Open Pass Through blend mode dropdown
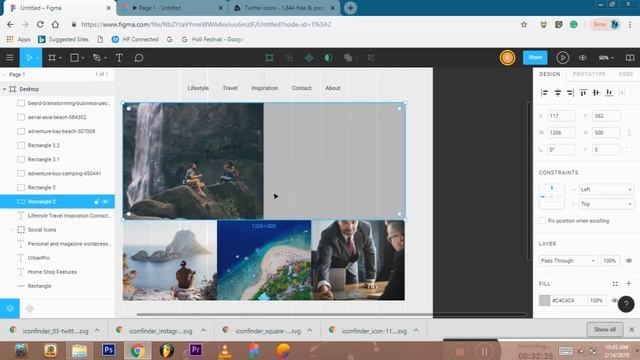Viewport: 640px width, 360px height. coord(567,260)
